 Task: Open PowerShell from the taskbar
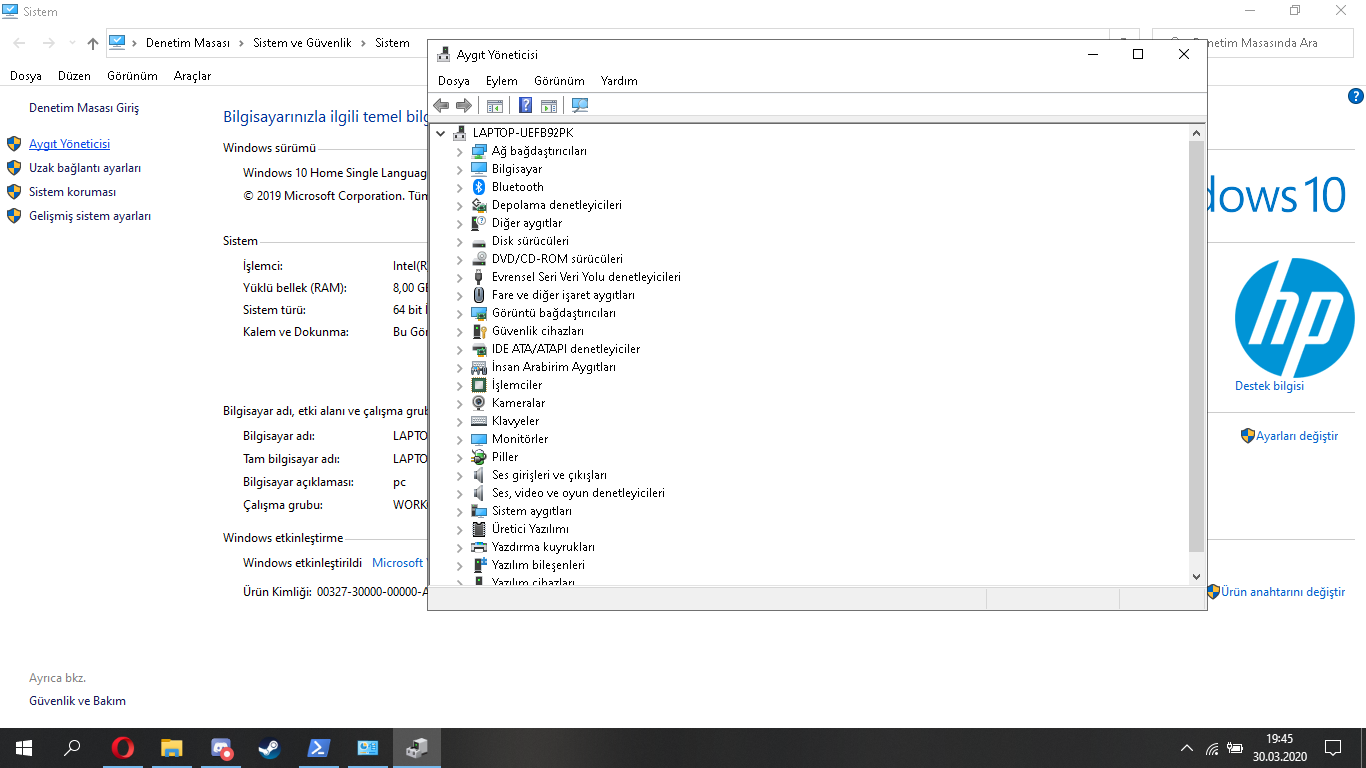(319, 748)
